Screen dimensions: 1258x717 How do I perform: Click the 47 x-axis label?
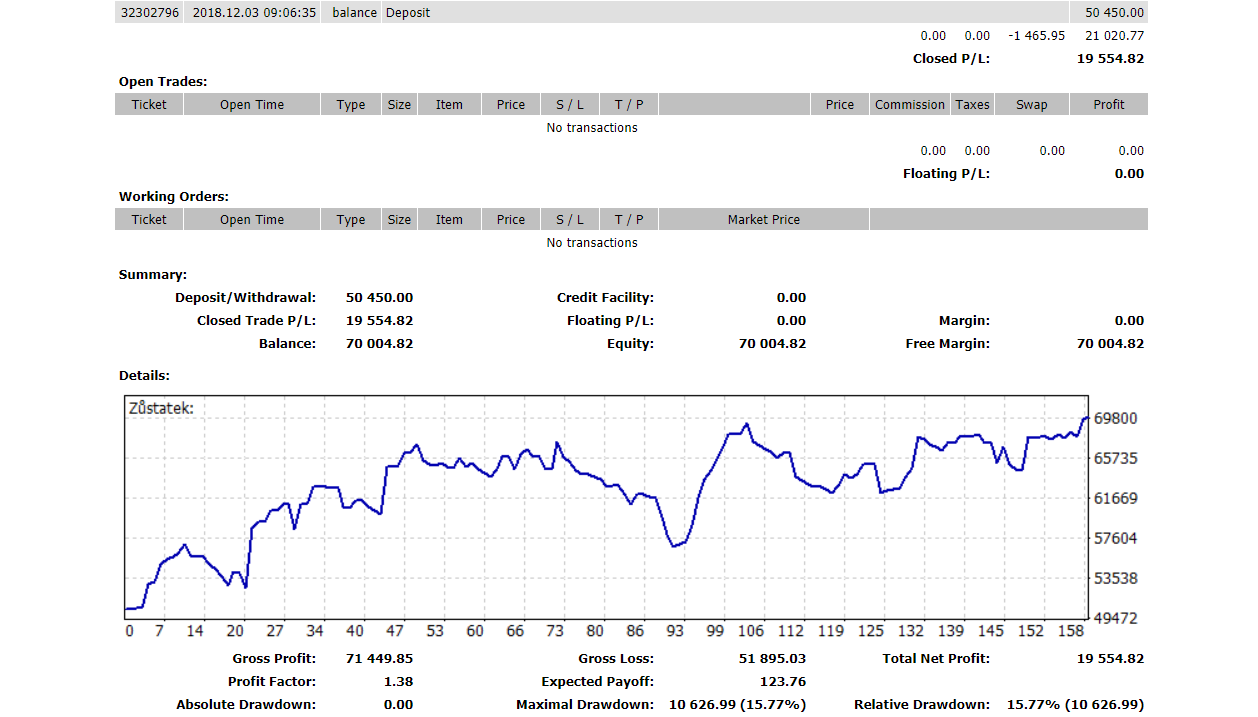pos(395,631)
